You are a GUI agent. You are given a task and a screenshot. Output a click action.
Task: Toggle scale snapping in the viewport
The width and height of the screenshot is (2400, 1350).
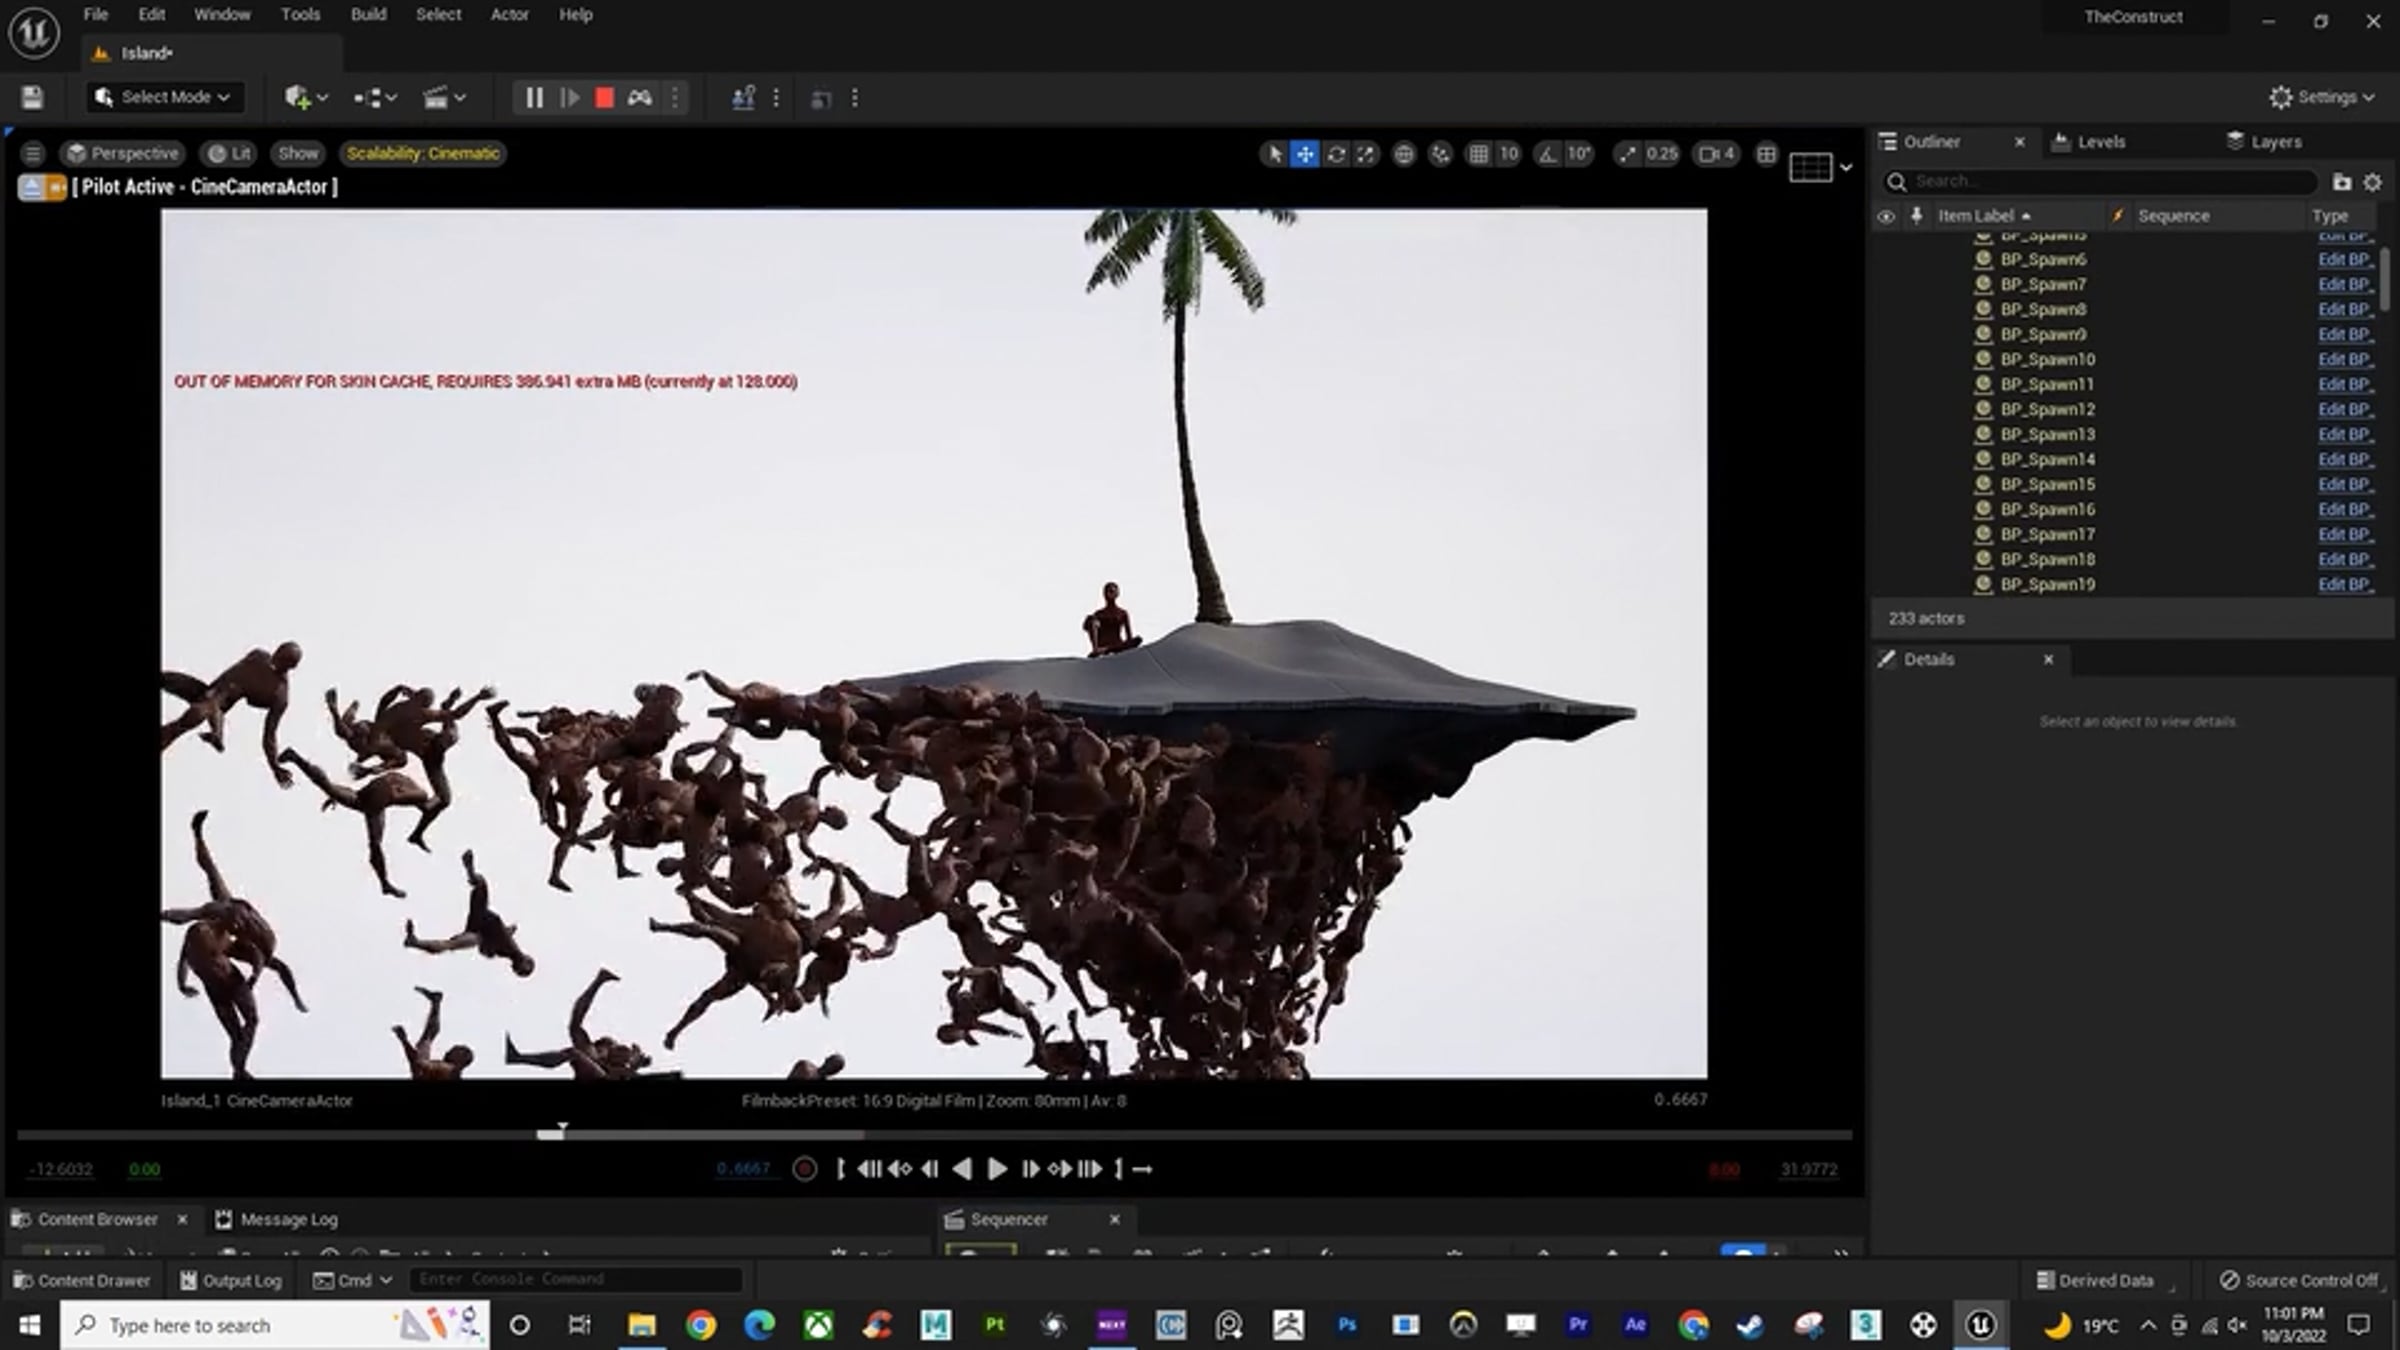pos(1628,154)
